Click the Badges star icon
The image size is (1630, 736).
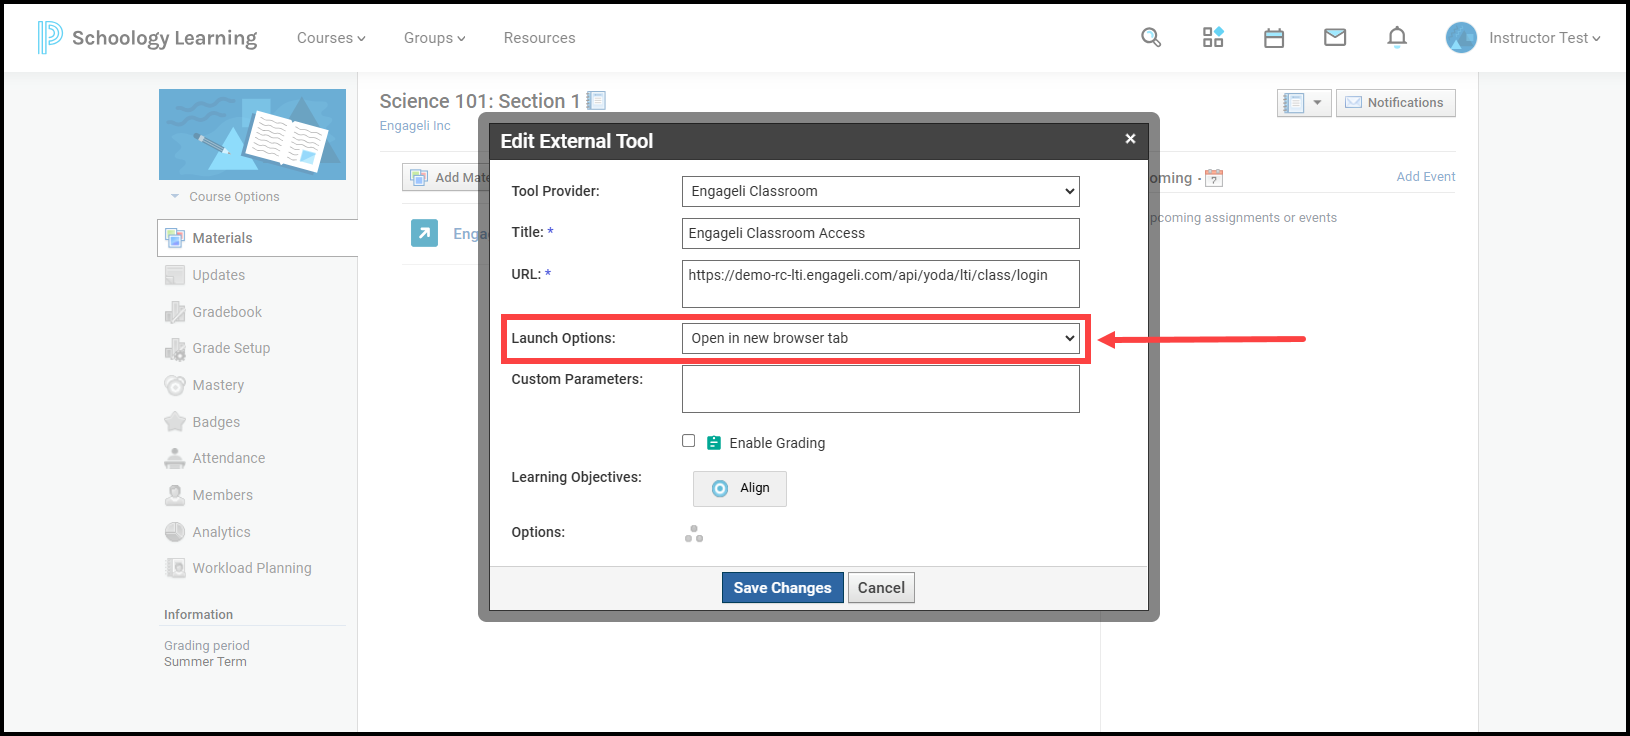pyautogui.click(x=175, y=422)
